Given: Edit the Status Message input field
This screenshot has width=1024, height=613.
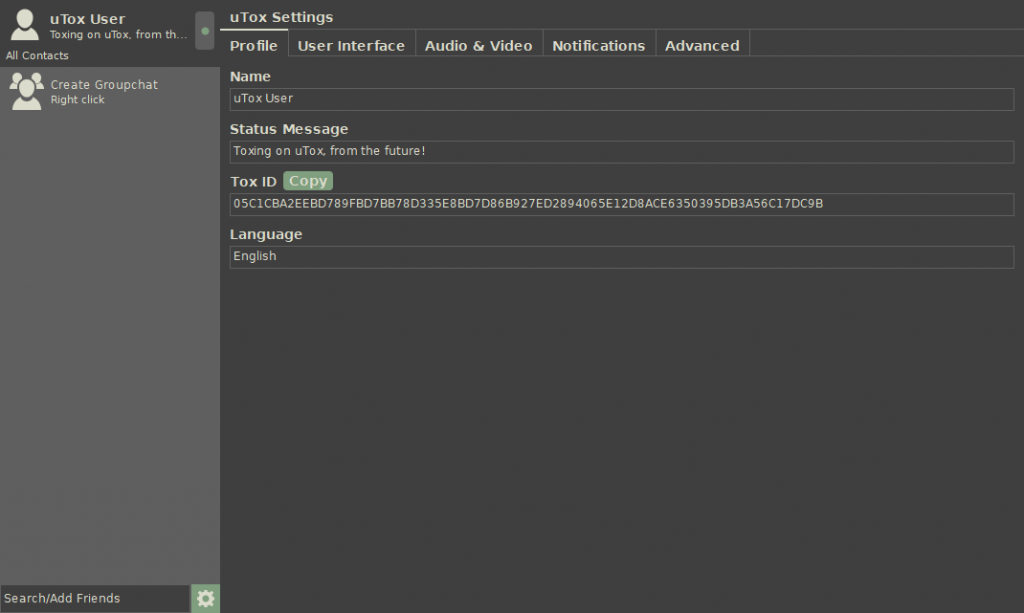Looking at the screenshot, I should click(x=622, y=151).
